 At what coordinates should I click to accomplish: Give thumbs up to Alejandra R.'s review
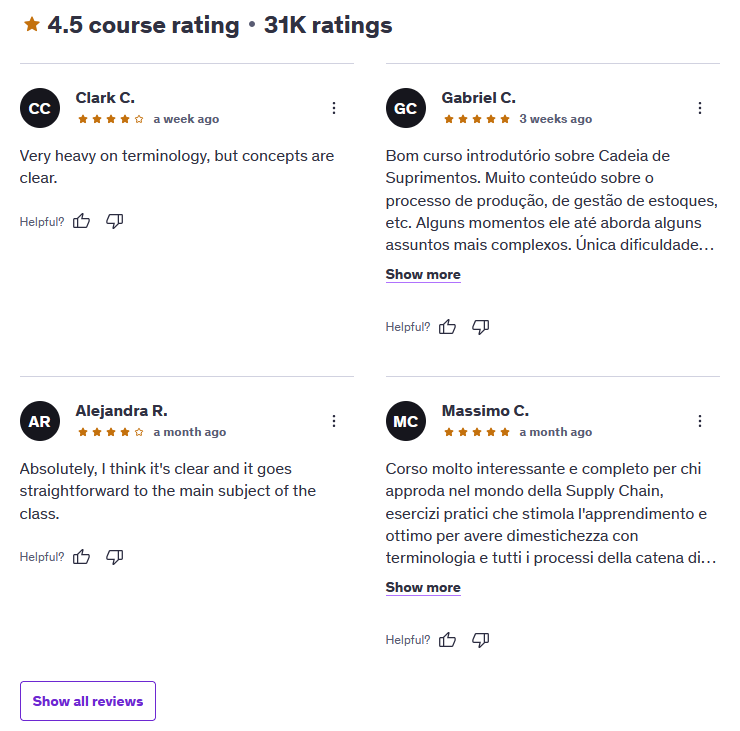[82, 557]
